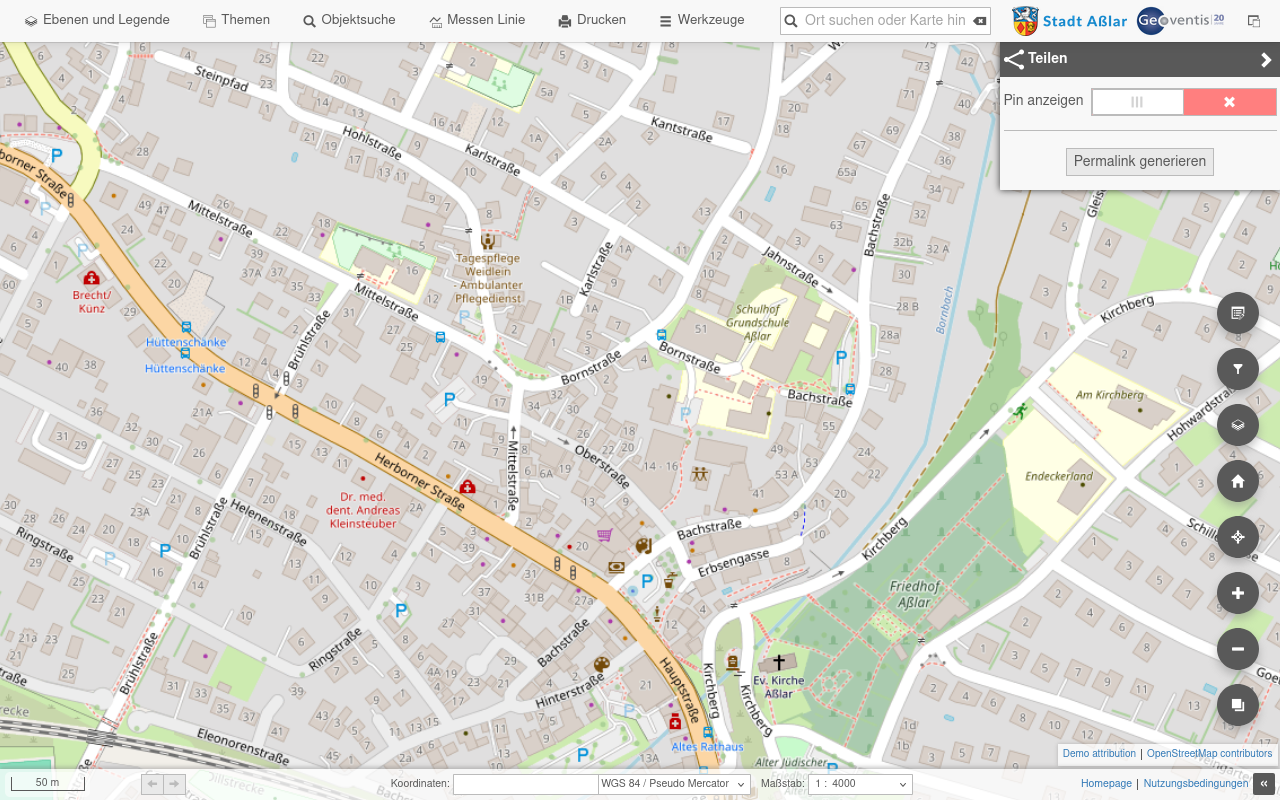Screen dimensions: 1280x800
Task: Select the Messen Linie tool
Action: pos(477,20)
